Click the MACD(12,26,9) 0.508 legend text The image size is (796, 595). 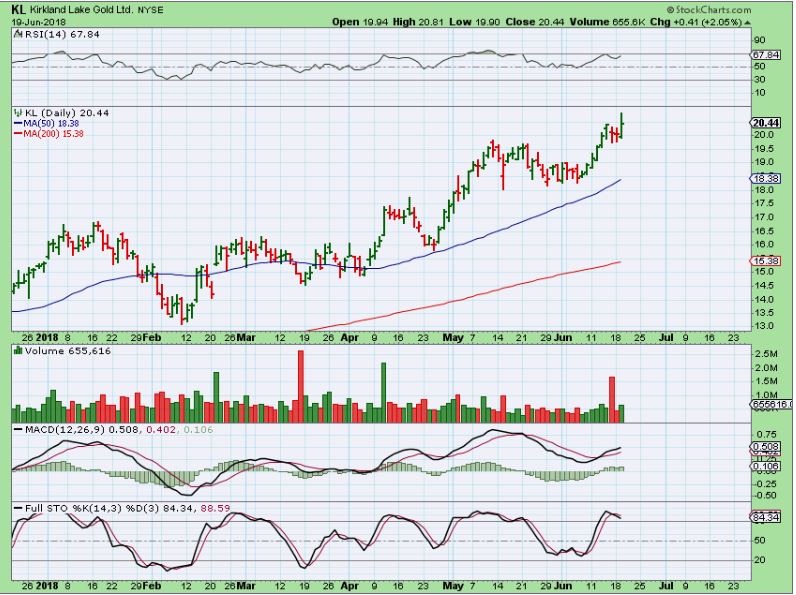82,429
